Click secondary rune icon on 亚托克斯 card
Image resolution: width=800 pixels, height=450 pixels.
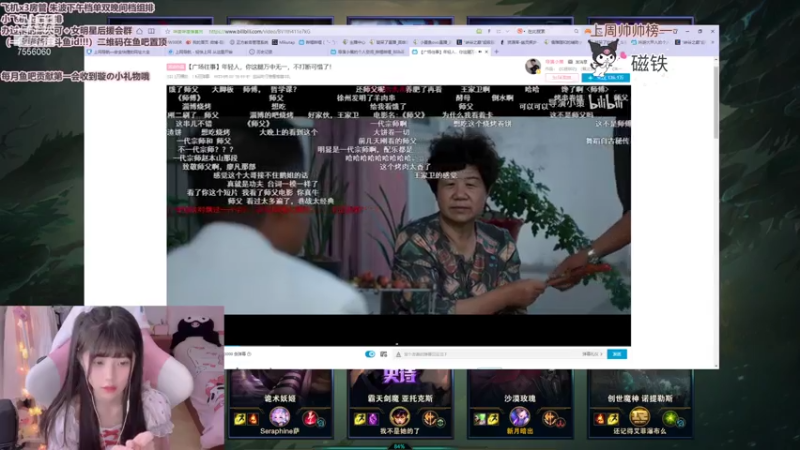point(441,422)
